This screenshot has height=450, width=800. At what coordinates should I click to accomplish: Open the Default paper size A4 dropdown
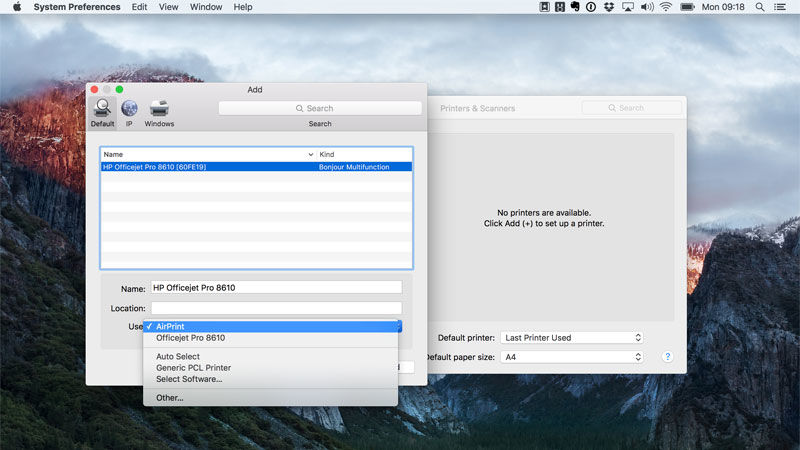pyautogui.click(x=571, y=357)
